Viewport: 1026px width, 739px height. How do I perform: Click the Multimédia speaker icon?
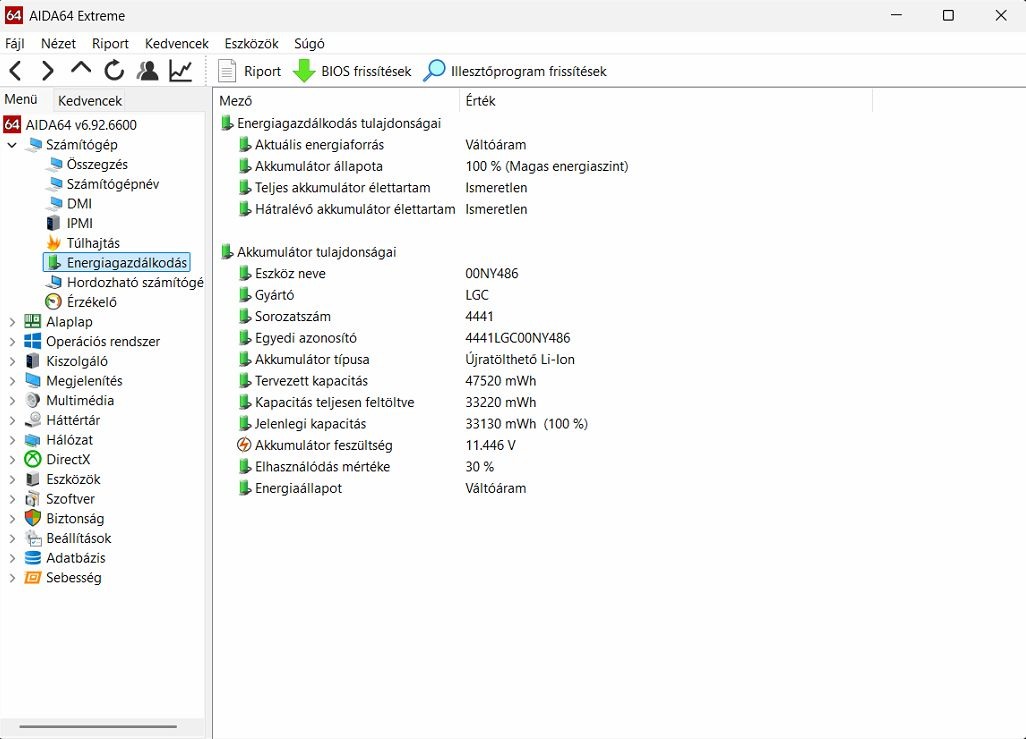(33, 400)
